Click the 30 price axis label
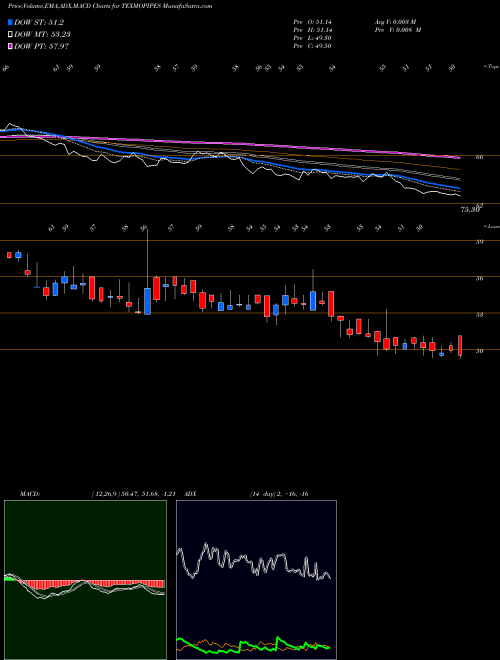The image size is (500, 660). click(x=479, y=351)
